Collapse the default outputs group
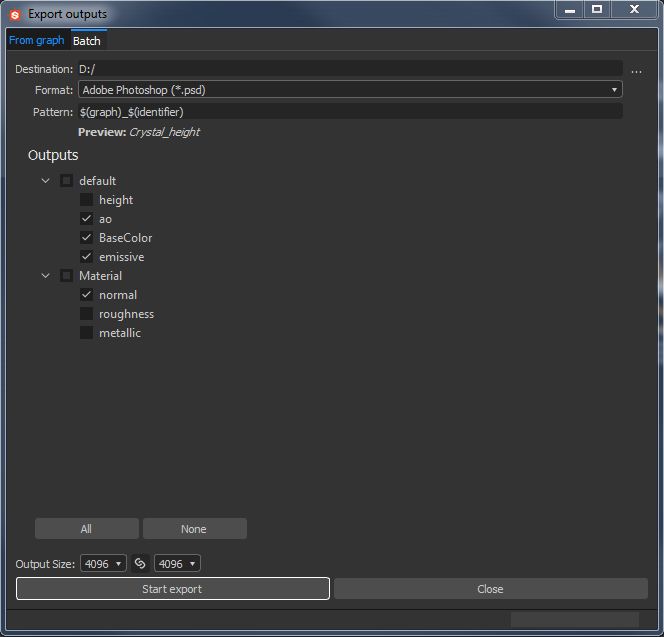Viewport: 664px width, 637px height. coord(45,181)
